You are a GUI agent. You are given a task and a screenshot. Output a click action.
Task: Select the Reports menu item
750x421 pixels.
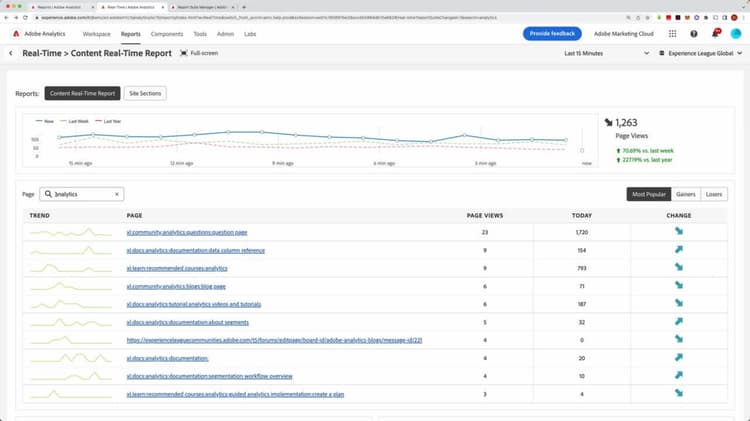(x=131, y=34)
